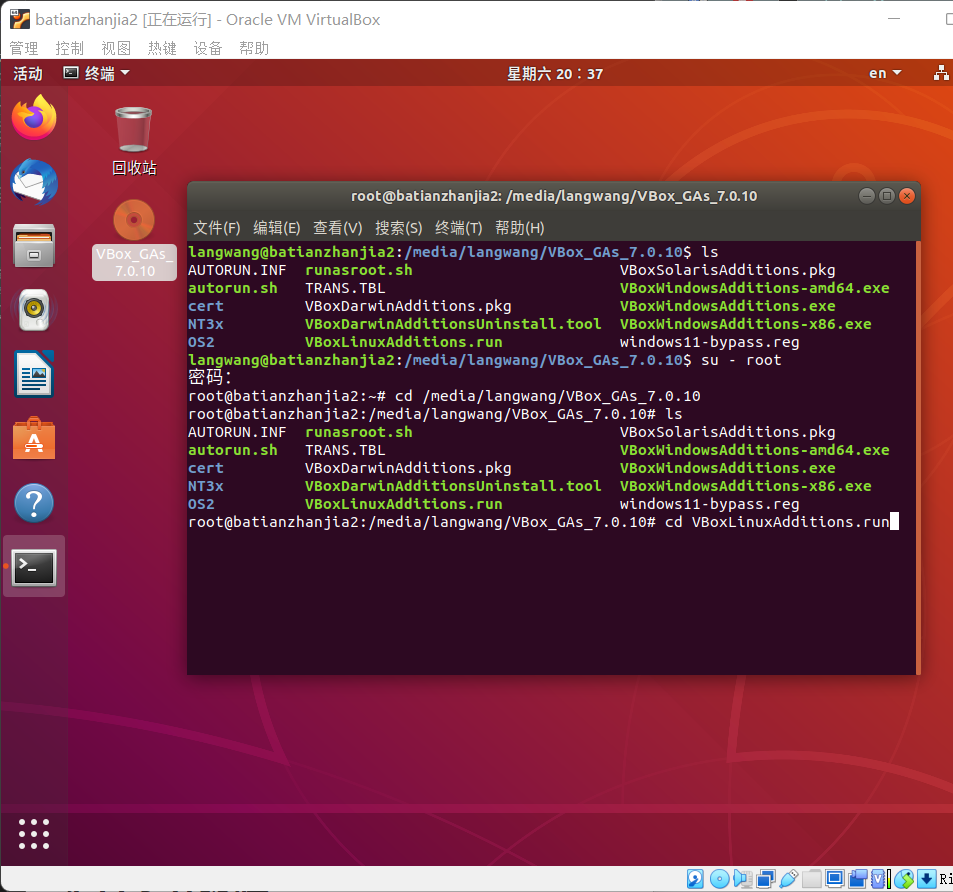The image size is (953, 892).
Task: Open the clock calendar 星期六 20:37
Action: click(555, 74)
